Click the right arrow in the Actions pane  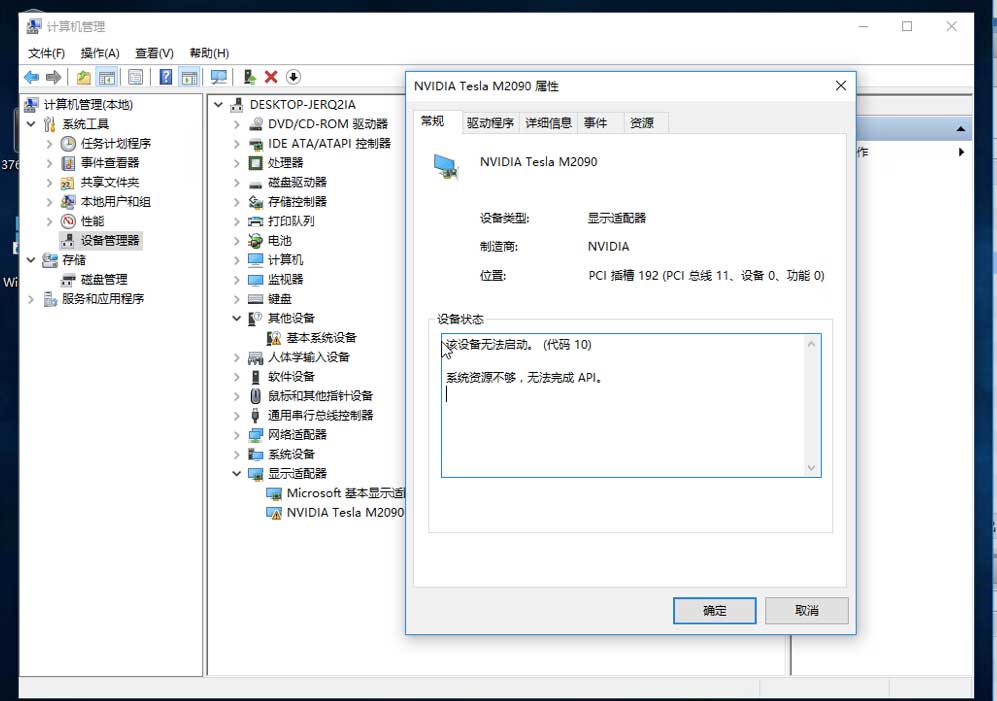[961, 152]
